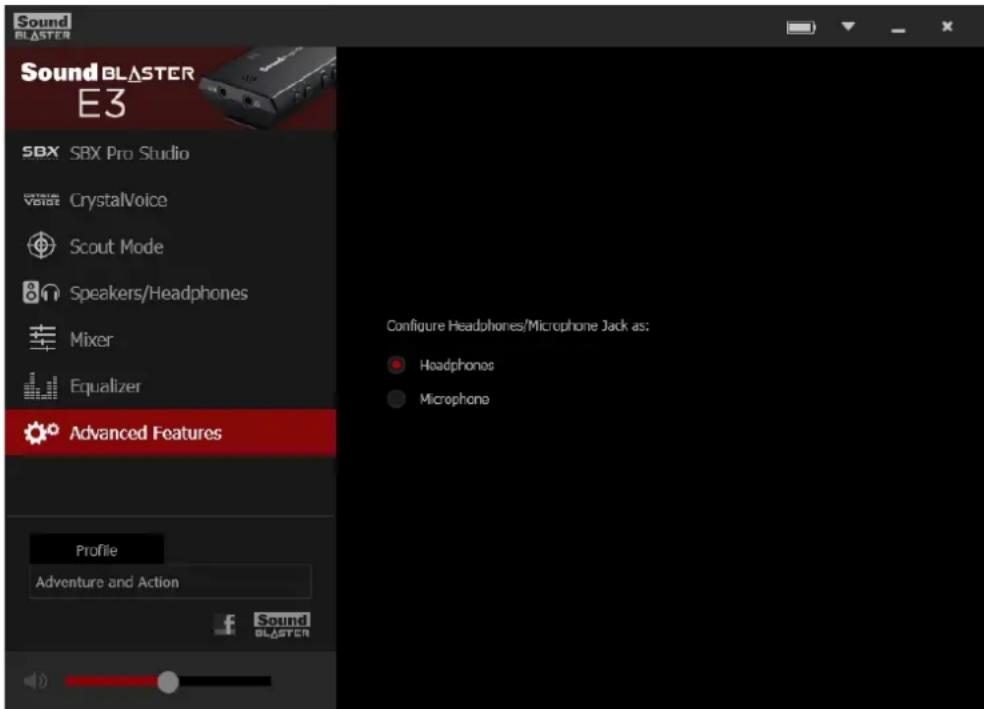The height and width of the screenshot is (709, 984).
Task: Minimize the Sound Blaster window
Action: 898,29
